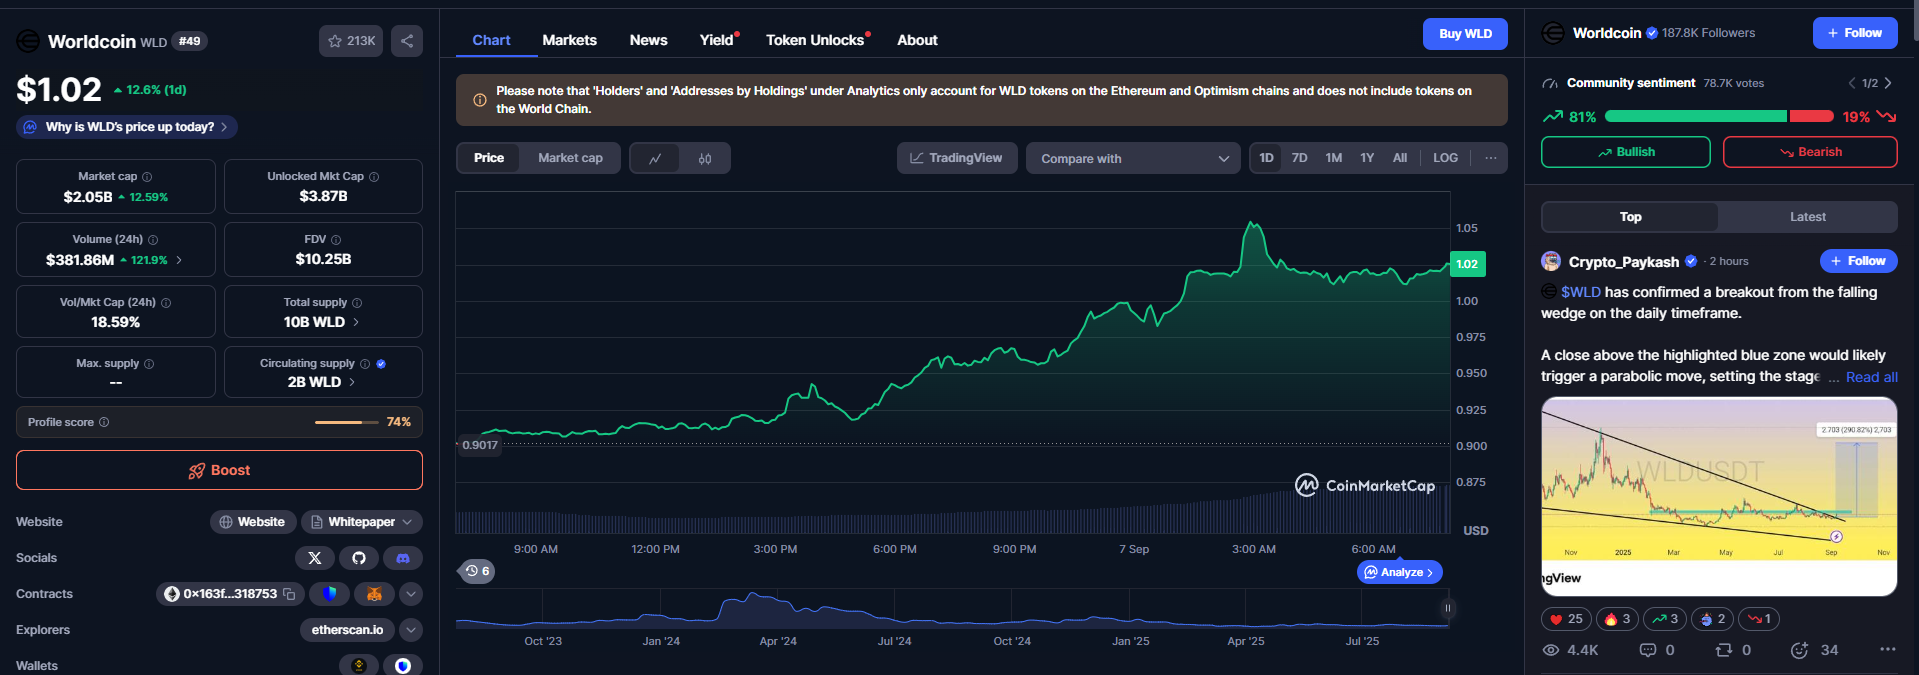The height and width of the screenshot is (675, 1919).
Task: Vote Bearish on community sentiment
Action: (x=1809, y=152)
